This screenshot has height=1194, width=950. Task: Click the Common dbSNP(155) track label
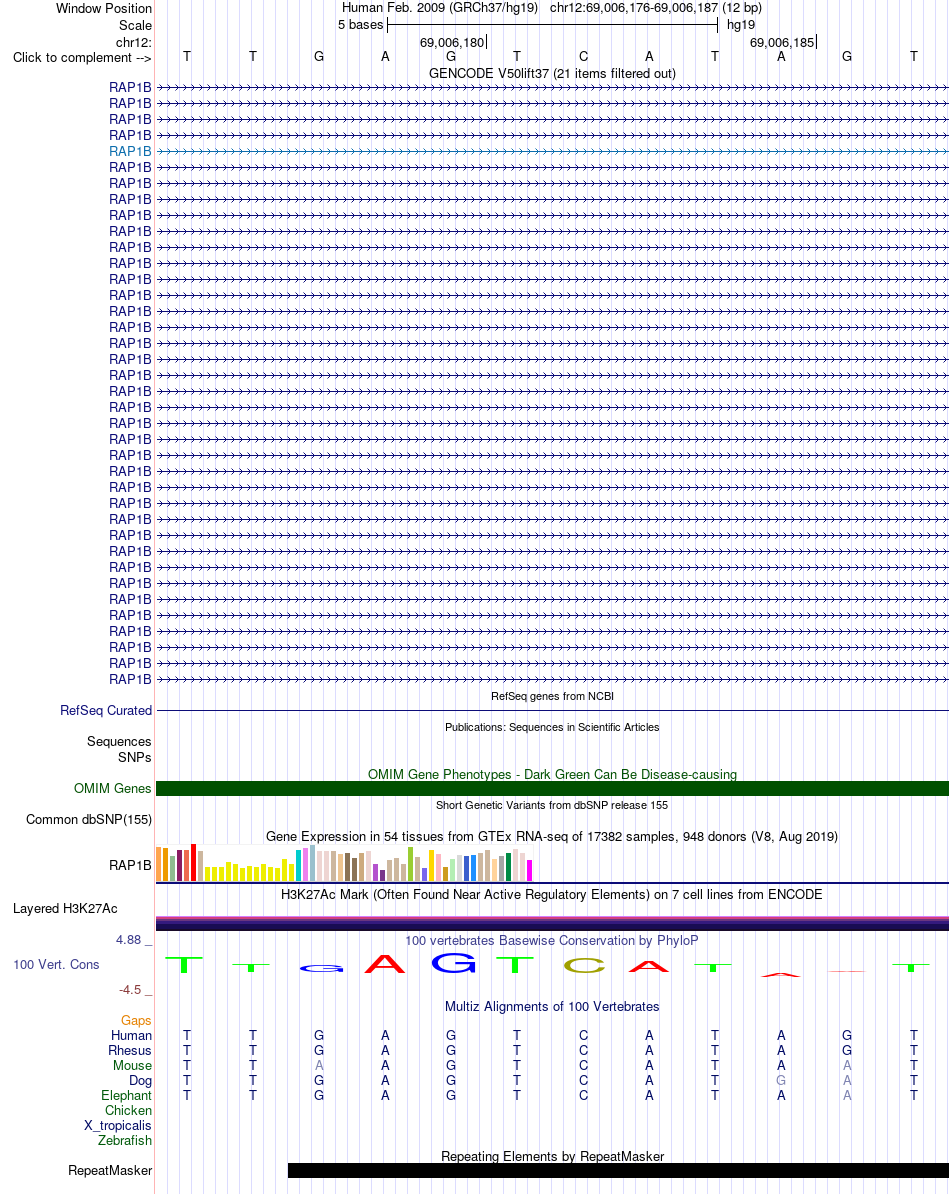coord(89,820)
